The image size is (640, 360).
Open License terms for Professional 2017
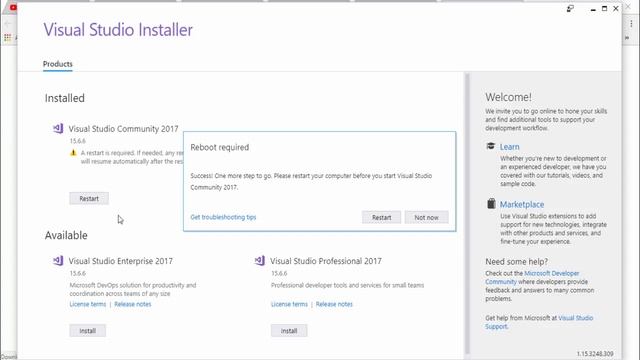pyautogui.click(x=289, y=304)
